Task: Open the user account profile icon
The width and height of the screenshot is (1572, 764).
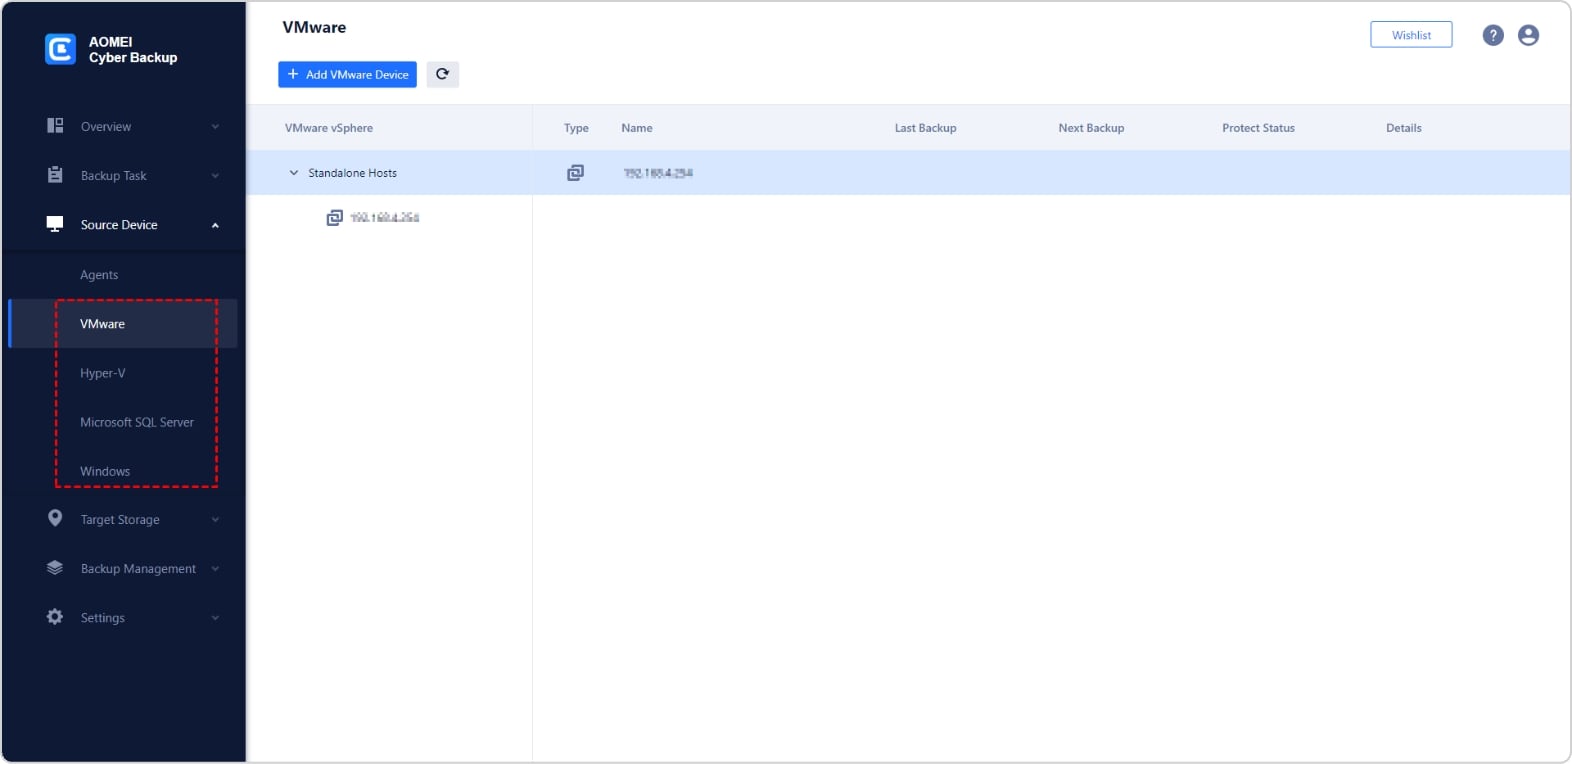Action: pyautogui.click(x=1528, y=35)
